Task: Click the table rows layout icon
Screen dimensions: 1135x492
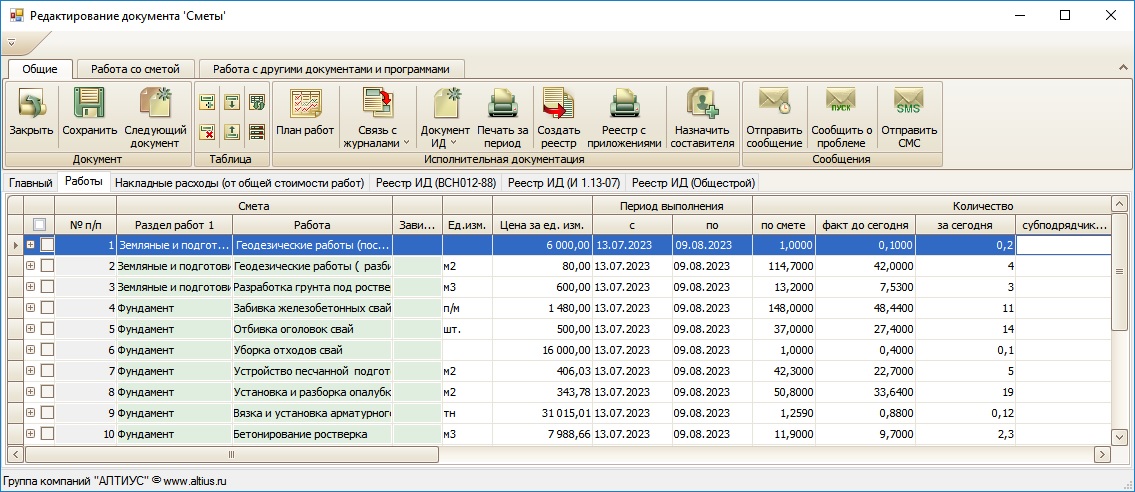Action: pyautogui.click(x=256, y=132)
